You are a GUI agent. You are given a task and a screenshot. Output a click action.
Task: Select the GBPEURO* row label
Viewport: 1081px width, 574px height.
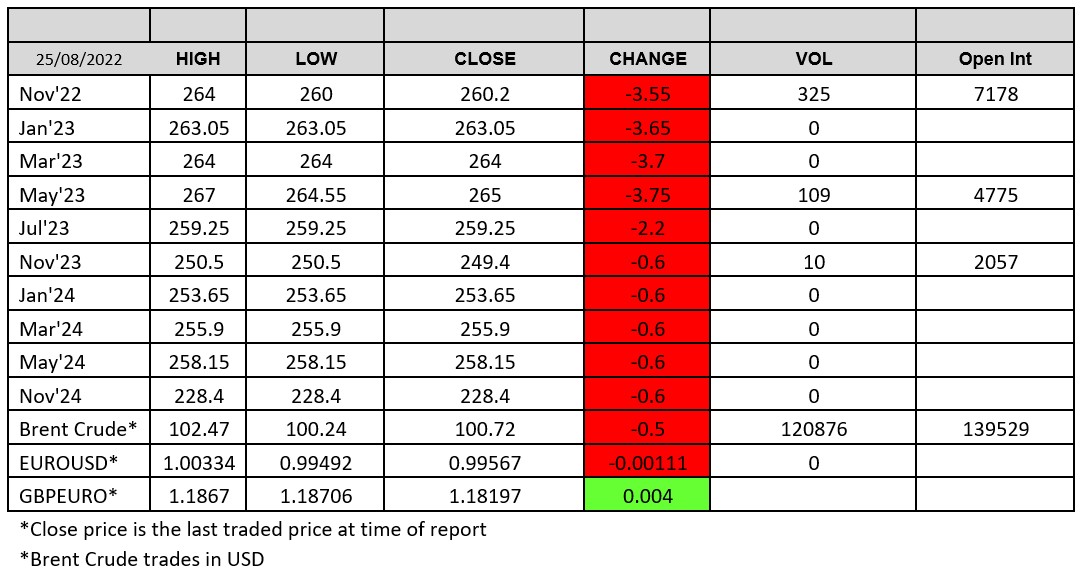pyautogui.click(x=68, y=496)
